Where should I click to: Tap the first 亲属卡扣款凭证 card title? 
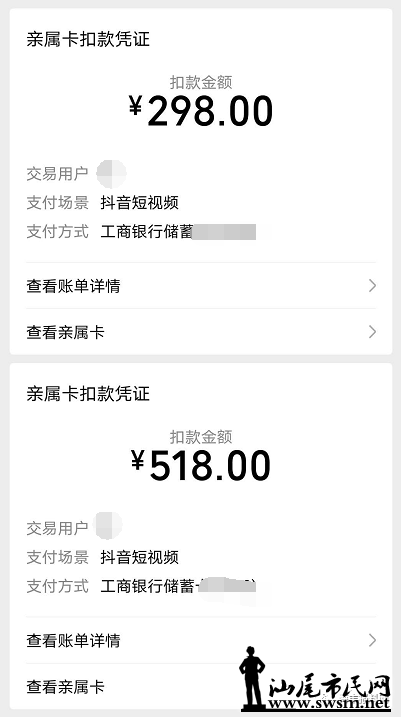click(88, 39)
